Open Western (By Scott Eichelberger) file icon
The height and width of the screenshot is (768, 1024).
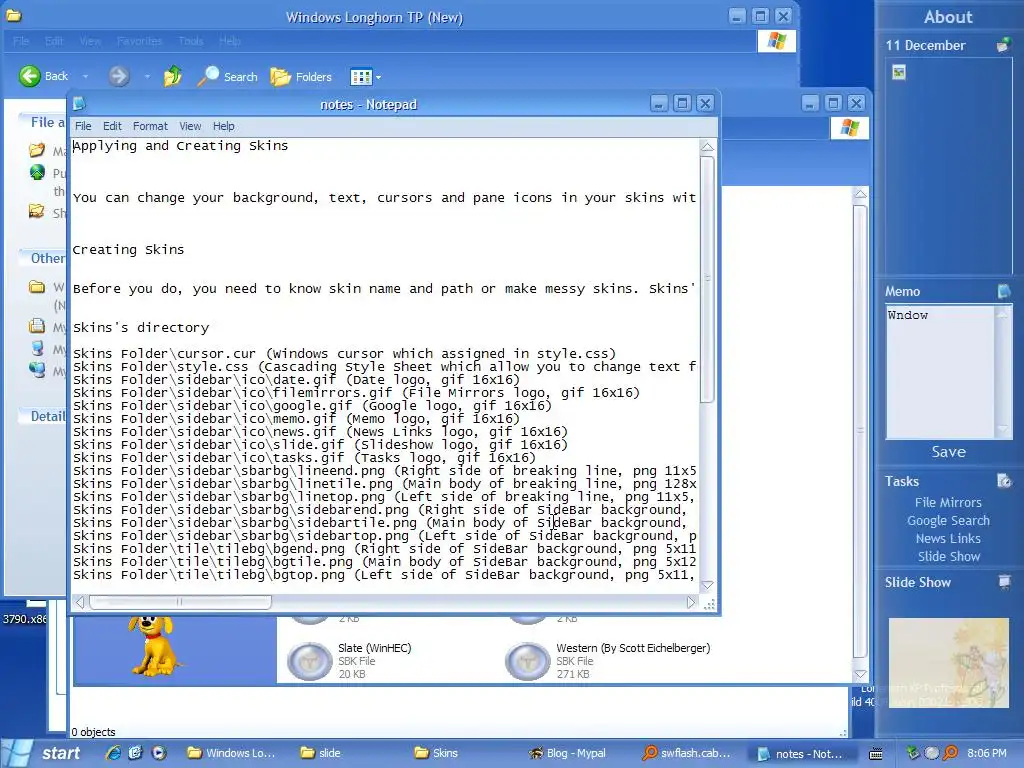(x=528, y=660)
